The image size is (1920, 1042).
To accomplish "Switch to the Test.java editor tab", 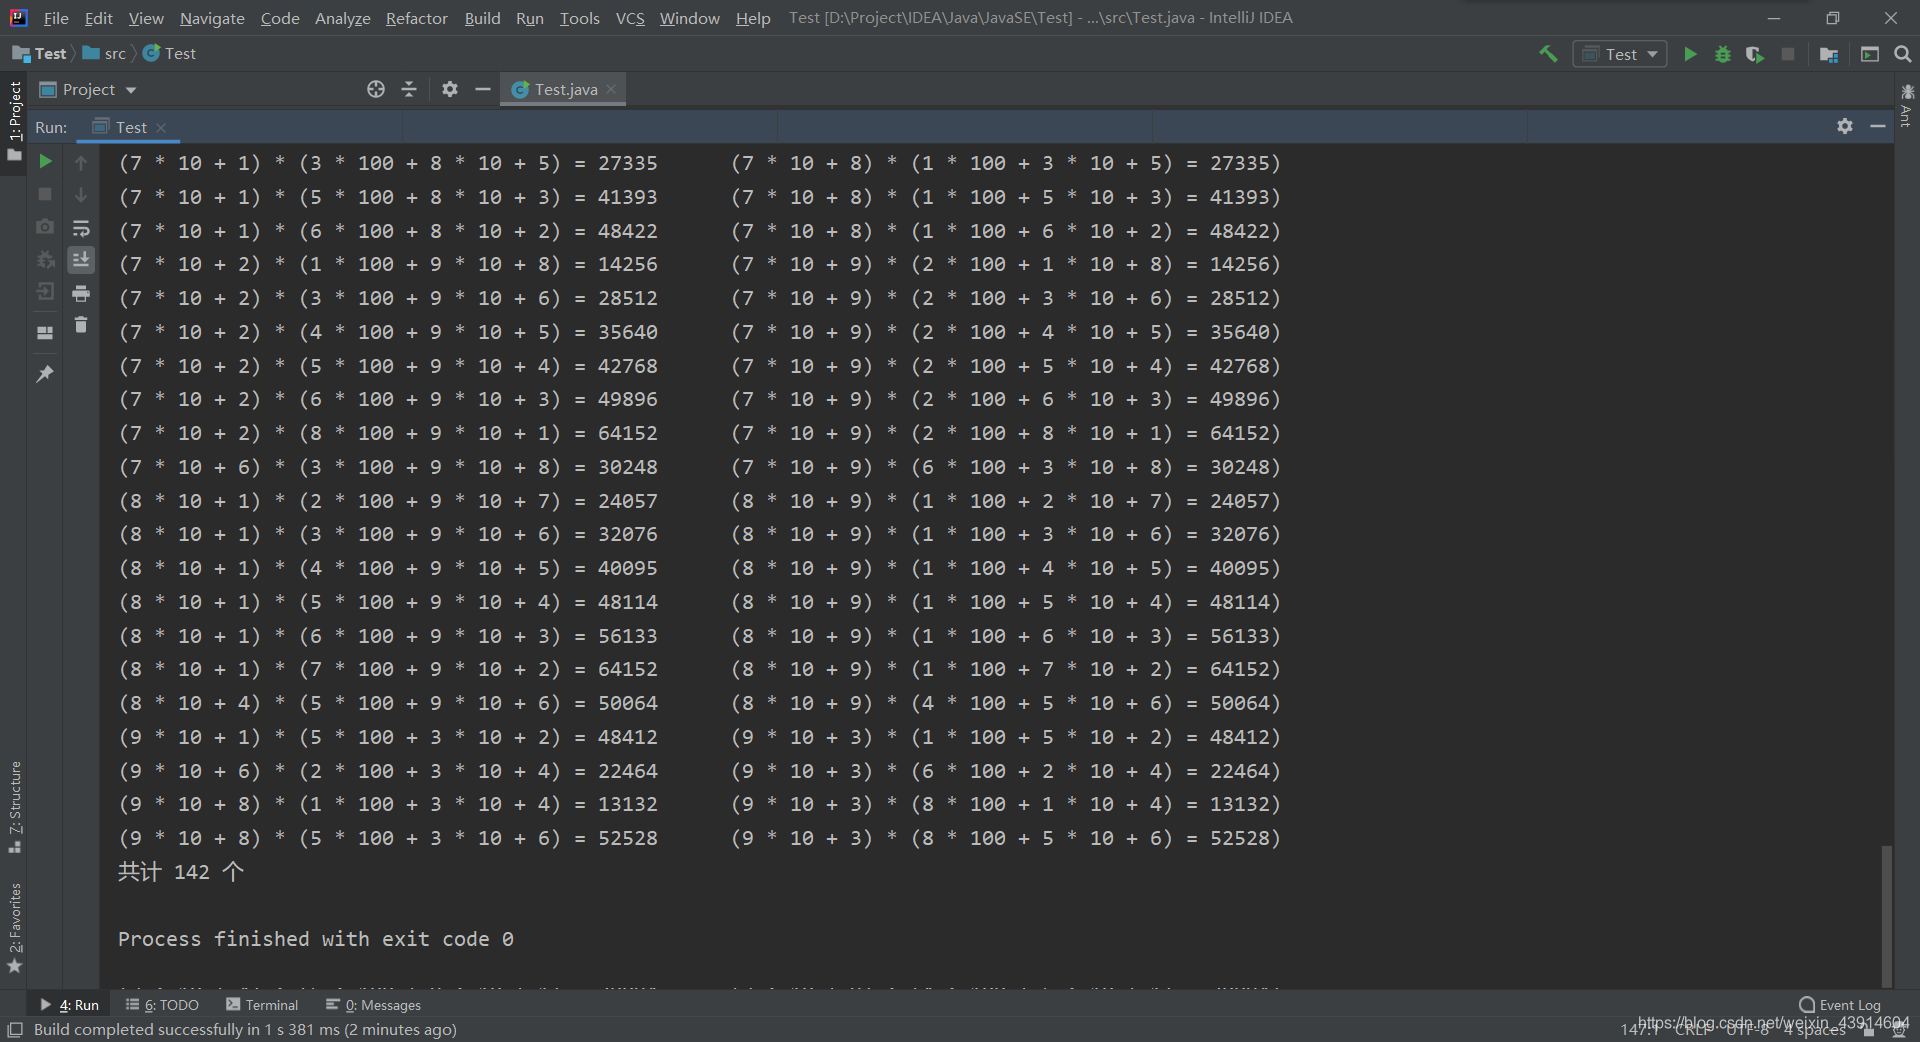I will [x=565, y=90].
